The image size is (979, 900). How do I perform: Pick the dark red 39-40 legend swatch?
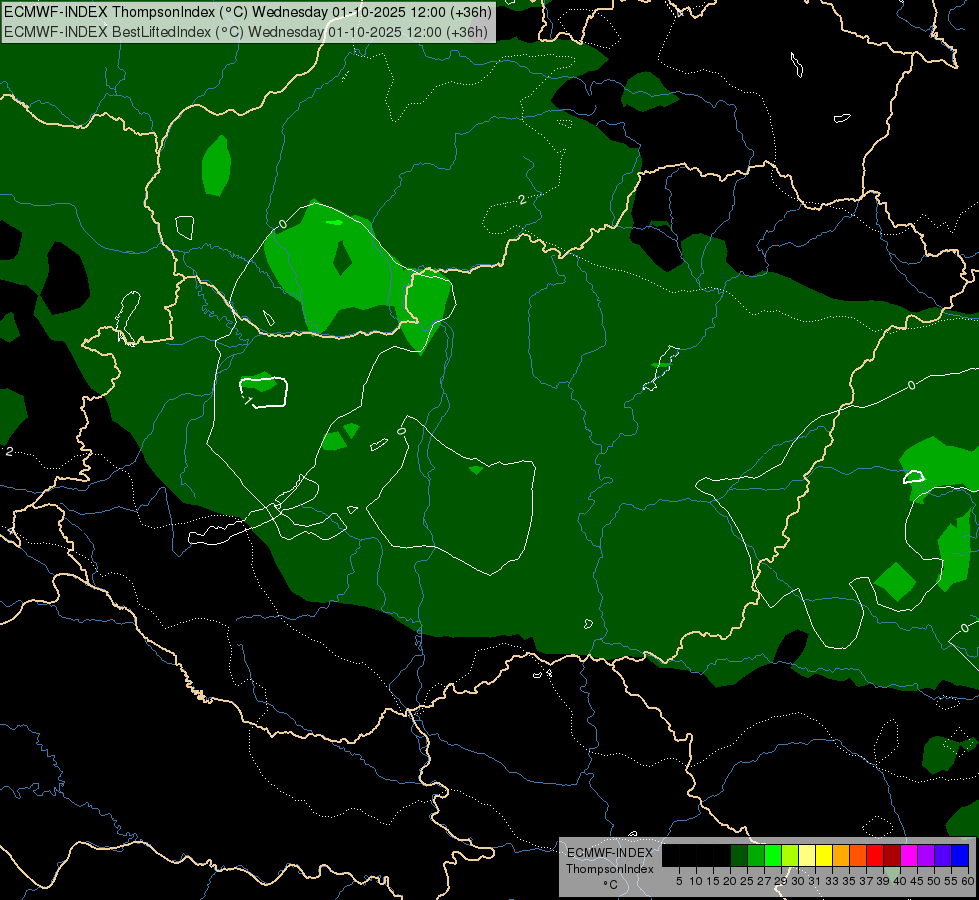(x=892, y=855)
